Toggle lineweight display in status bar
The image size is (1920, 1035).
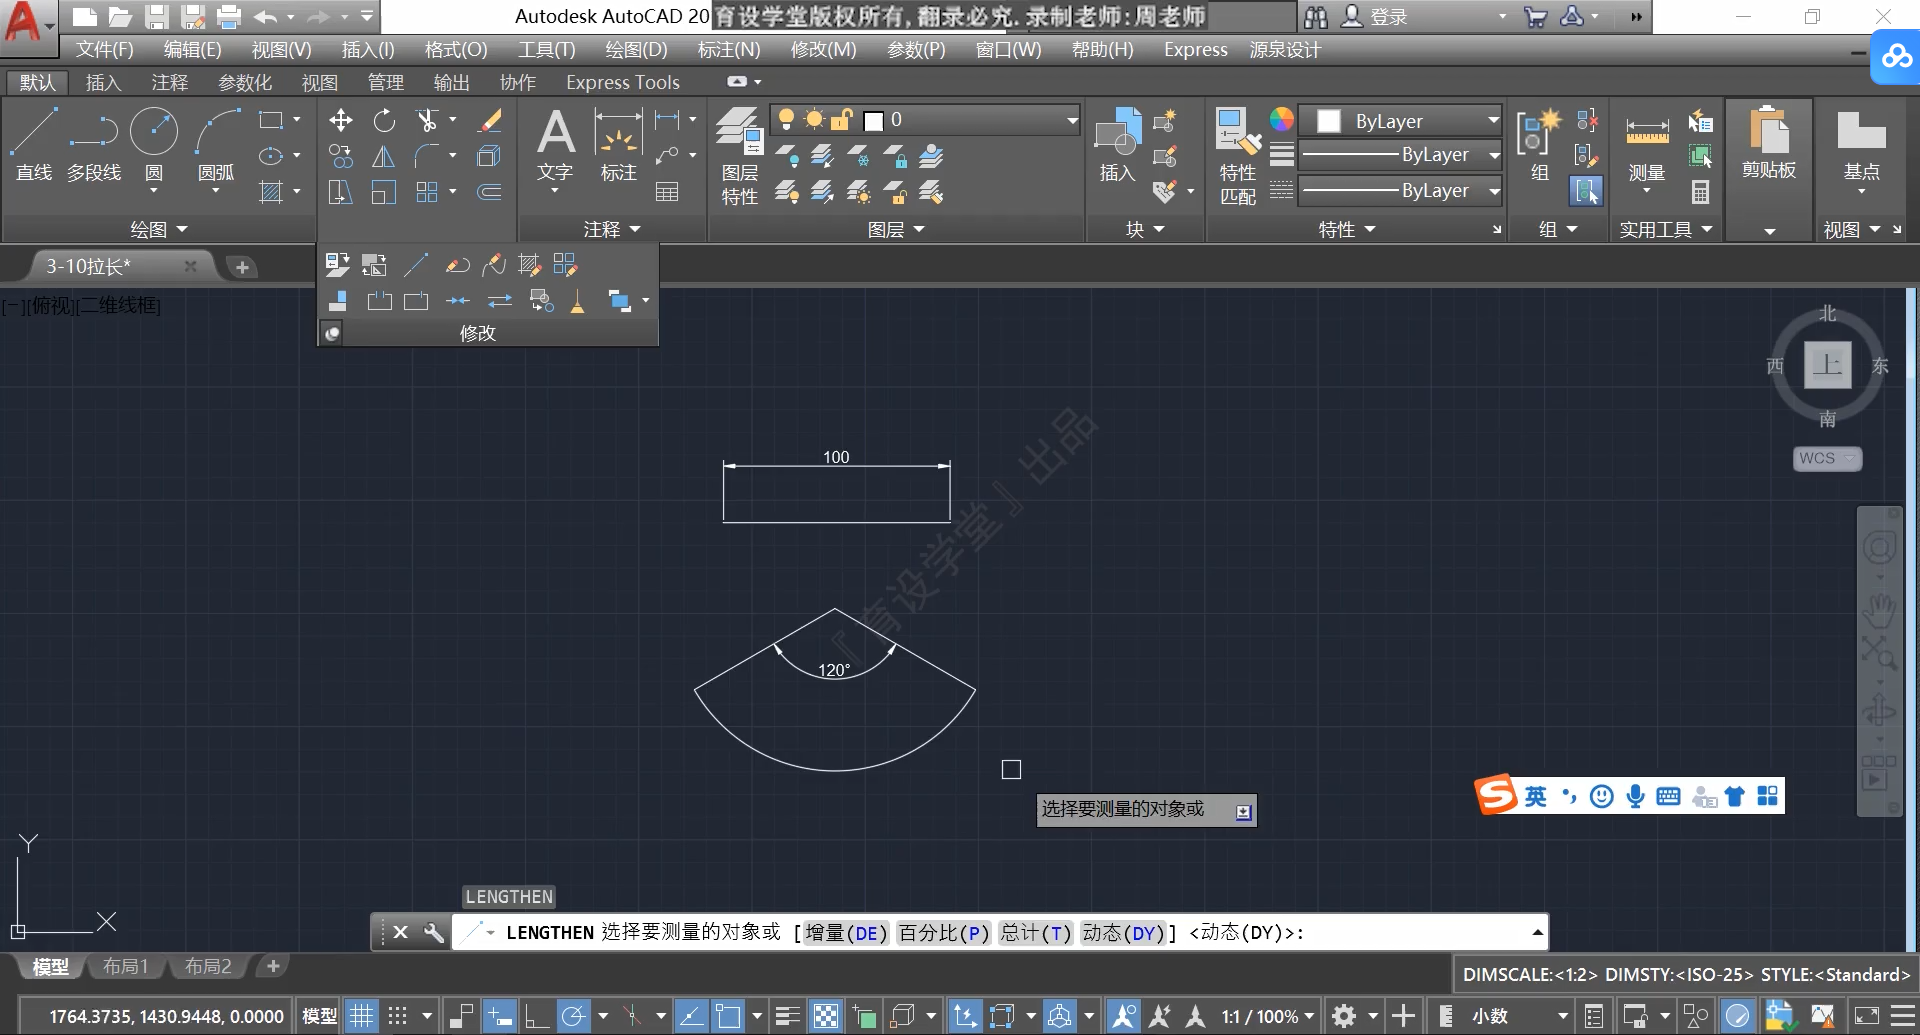point(788,1016)
